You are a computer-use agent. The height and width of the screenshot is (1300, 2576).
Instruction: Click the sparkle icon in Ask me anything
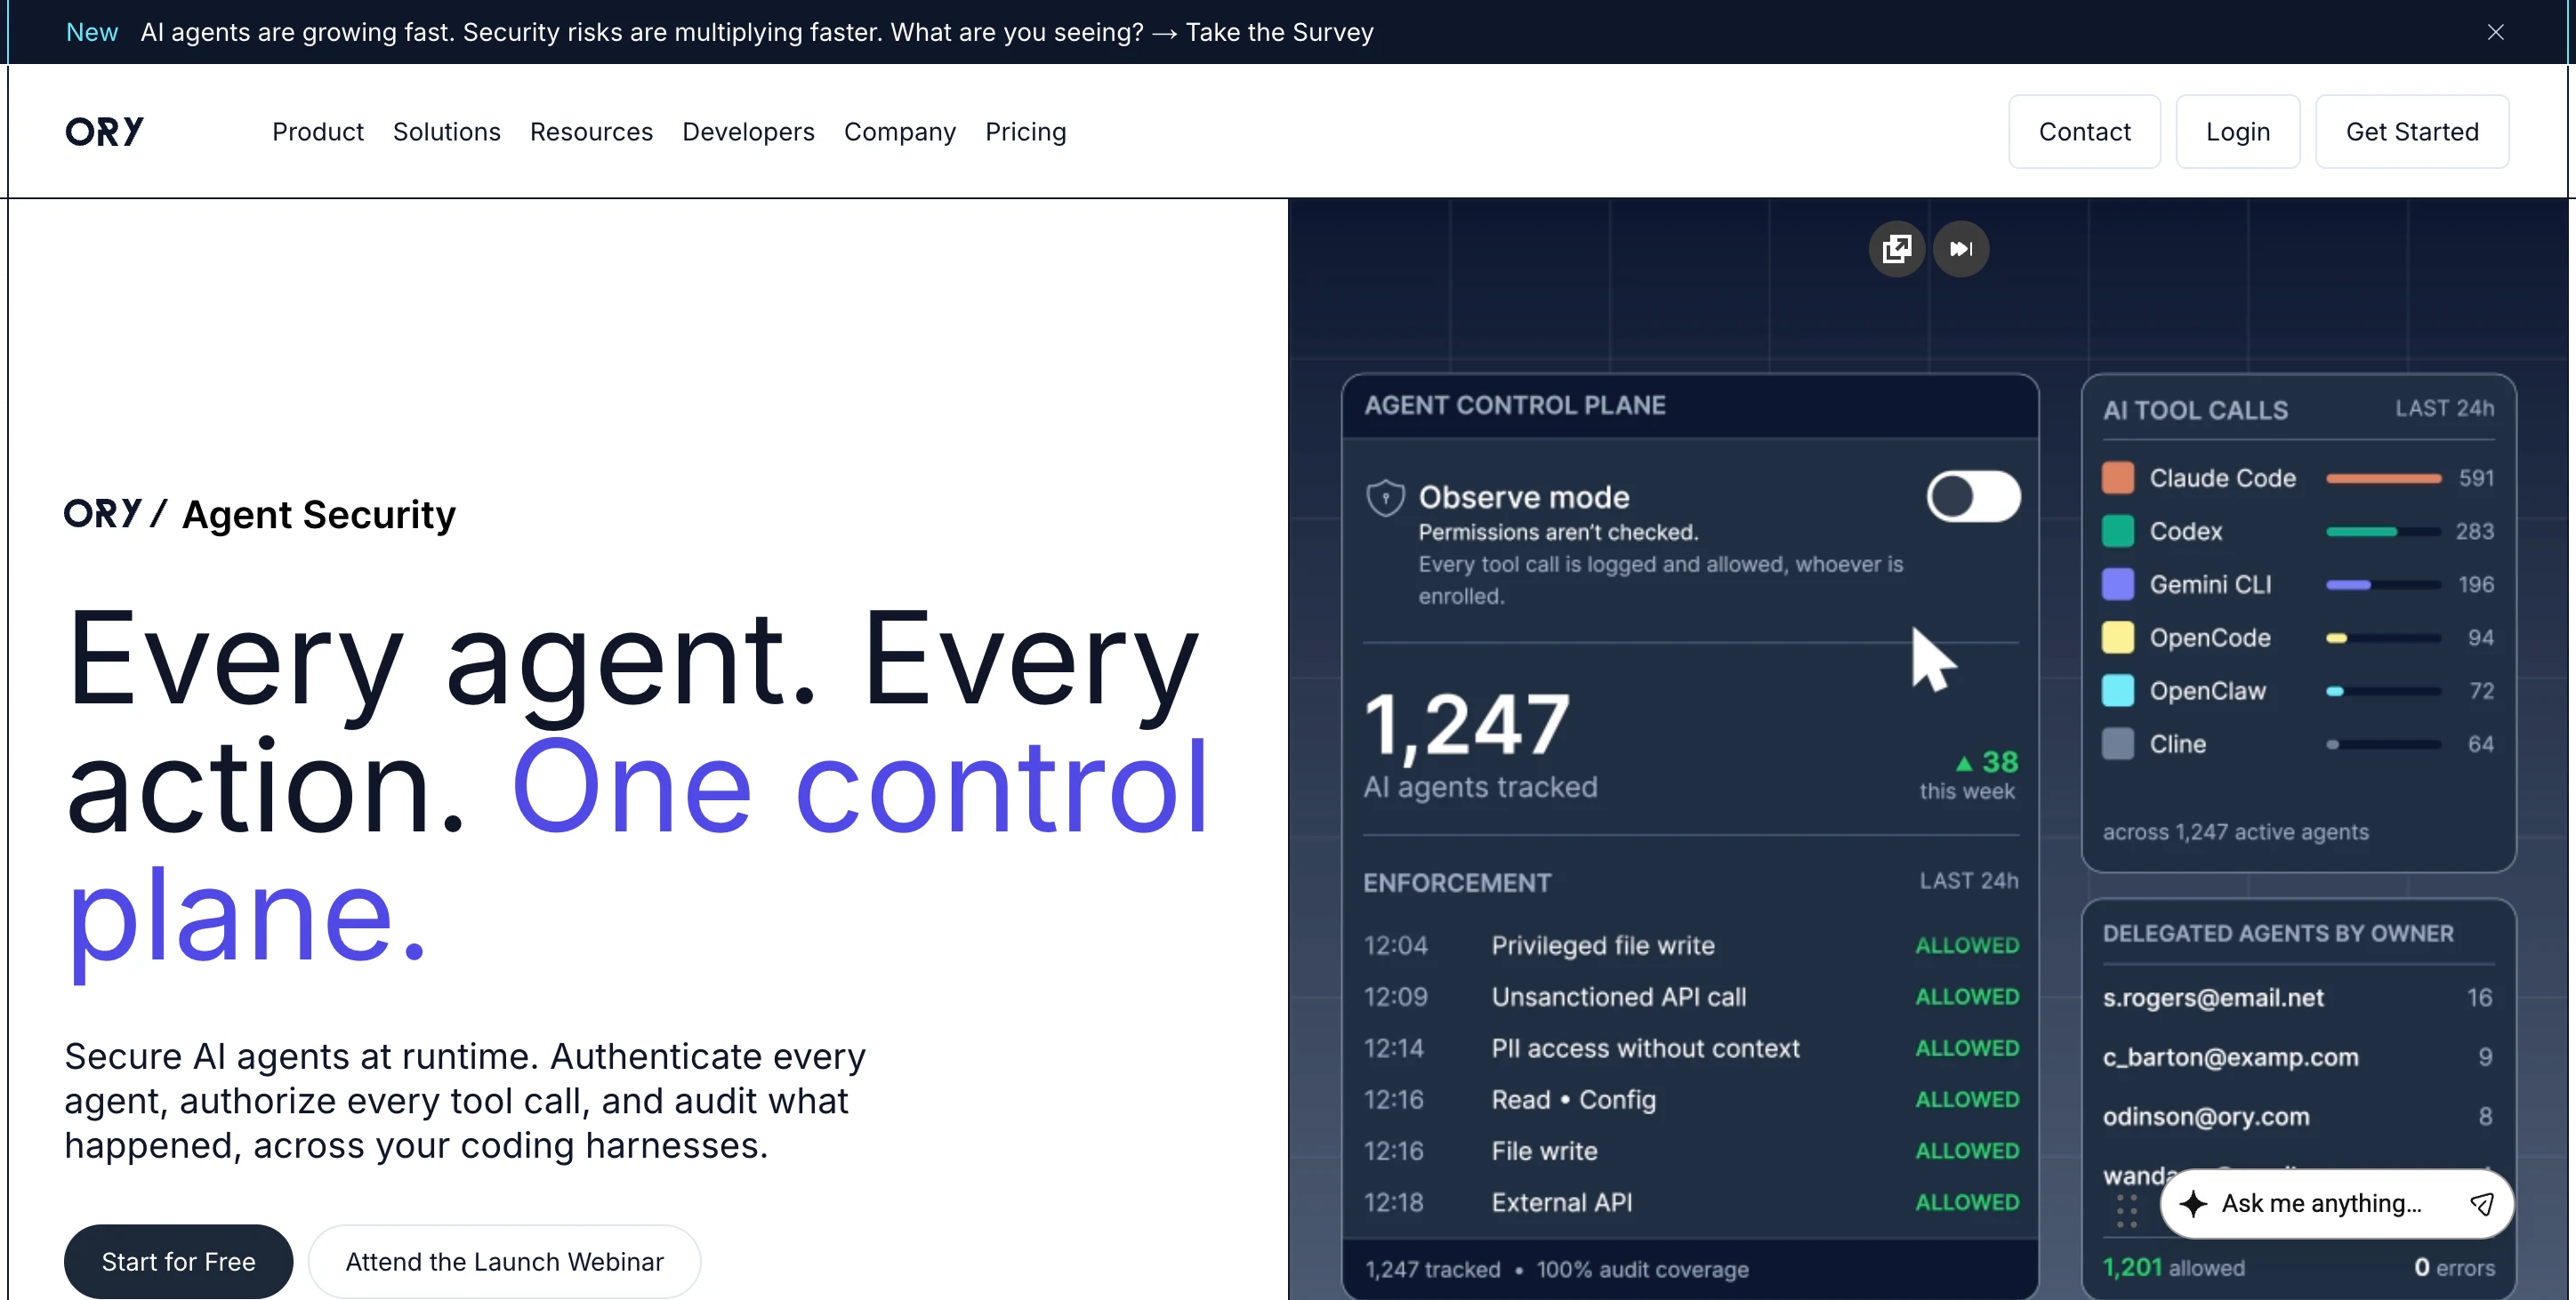[x=2192, y=1203]
